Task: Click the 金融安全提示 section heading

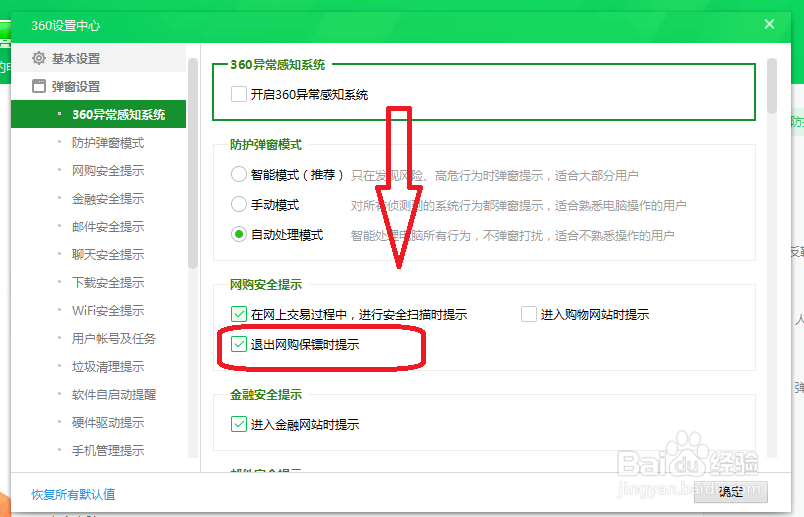Action: [x=266, y=394]
